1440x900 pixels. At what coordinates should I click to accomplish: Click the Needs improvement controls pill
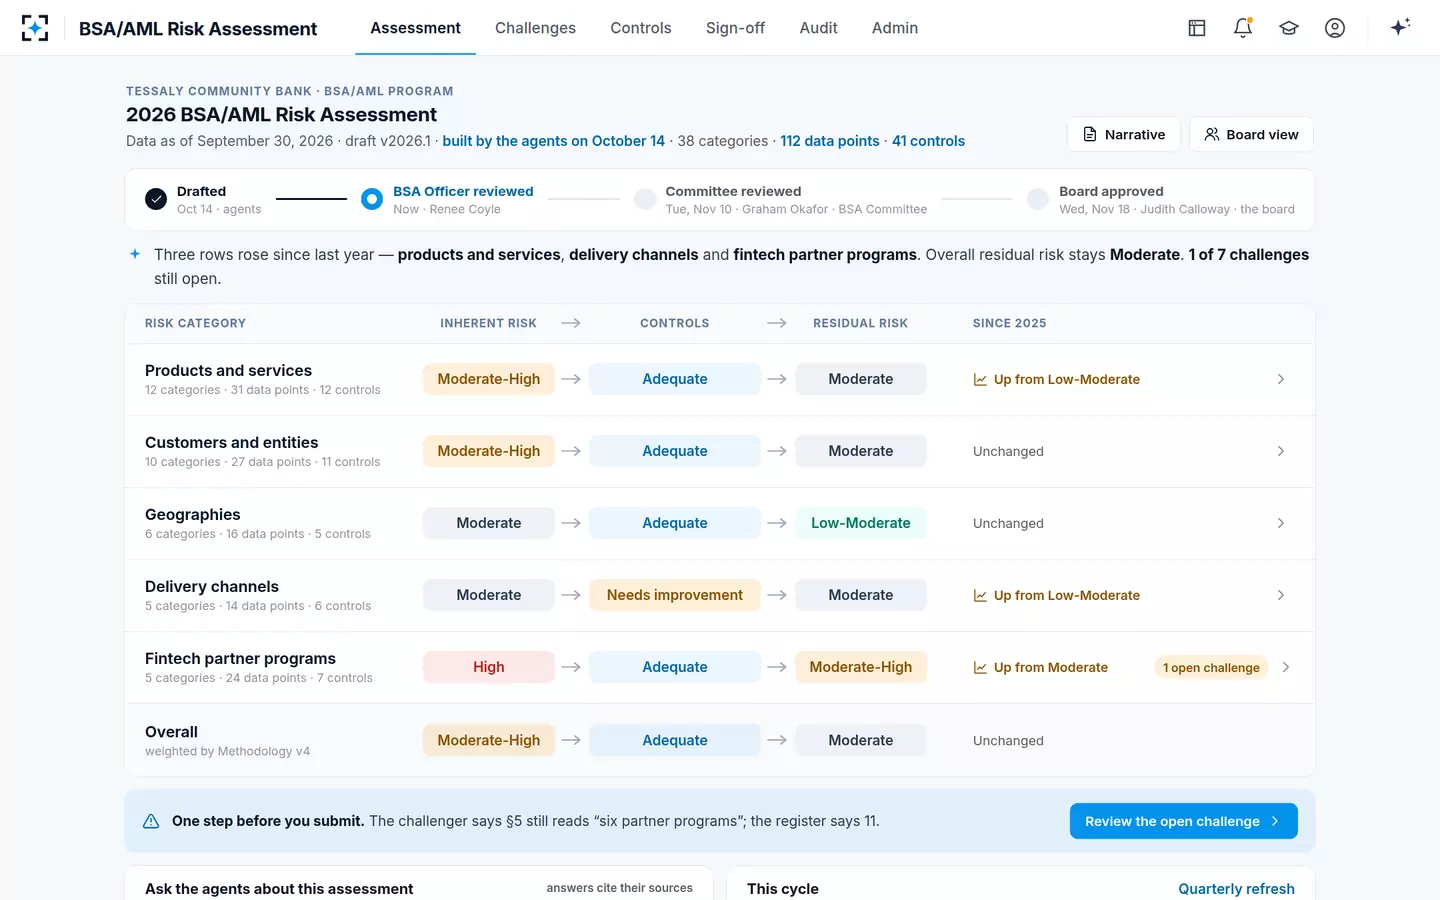(675, 595)
